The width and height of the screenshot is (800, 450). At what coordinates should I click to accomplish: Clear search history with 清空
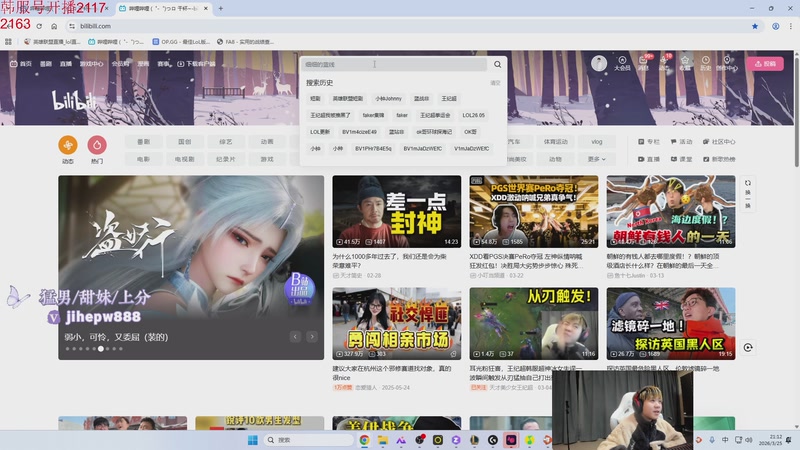point(495,83)
